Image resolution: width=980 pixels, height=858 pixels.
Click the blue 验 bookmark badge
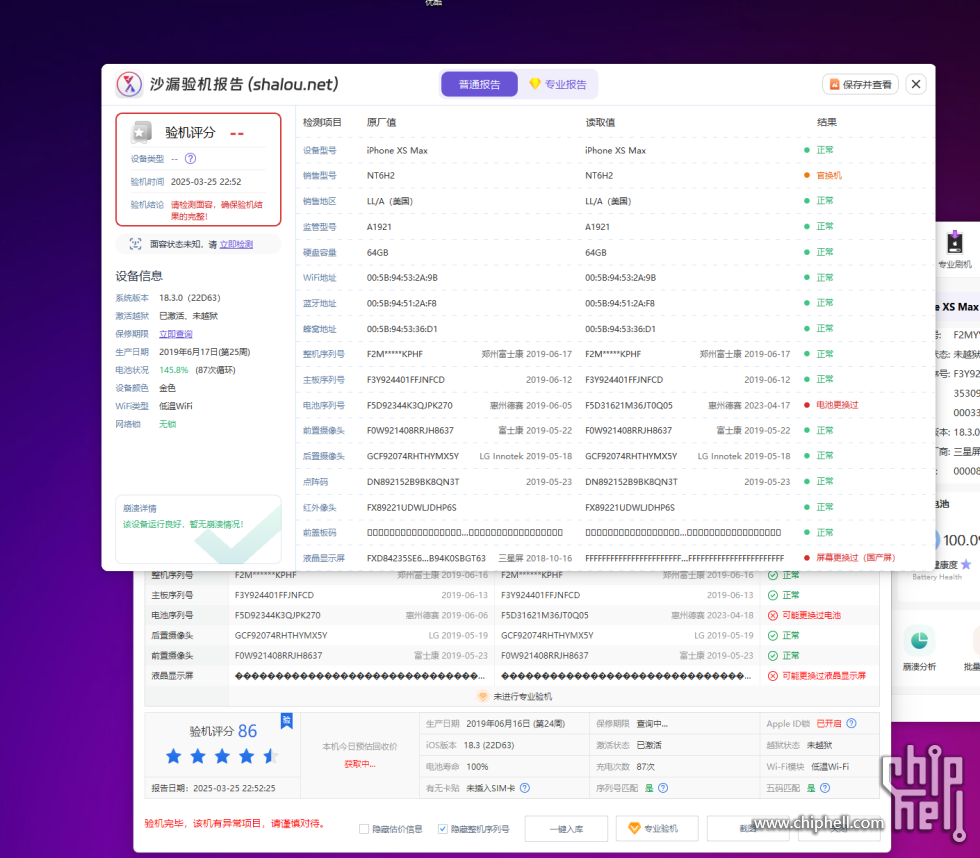point(287,721)
